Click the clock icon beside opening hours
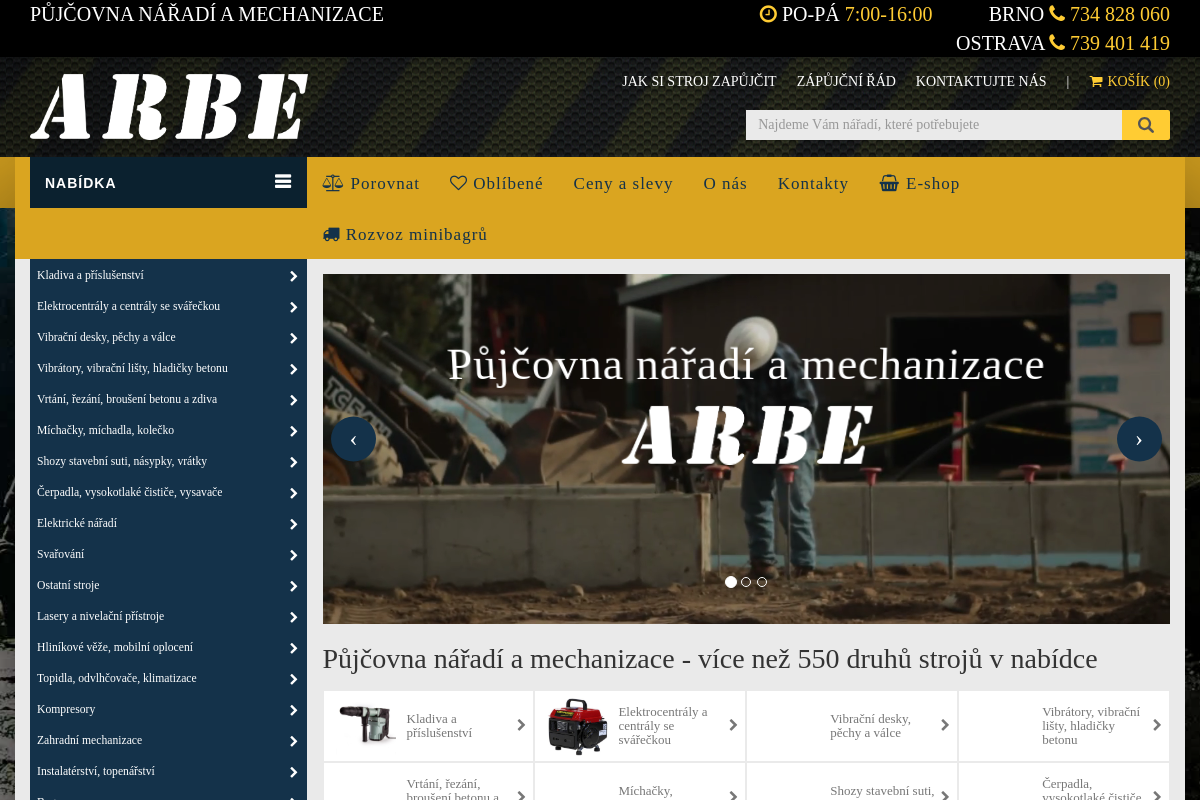The width and height of the screenshot is (1200, 800). (768, 14)
